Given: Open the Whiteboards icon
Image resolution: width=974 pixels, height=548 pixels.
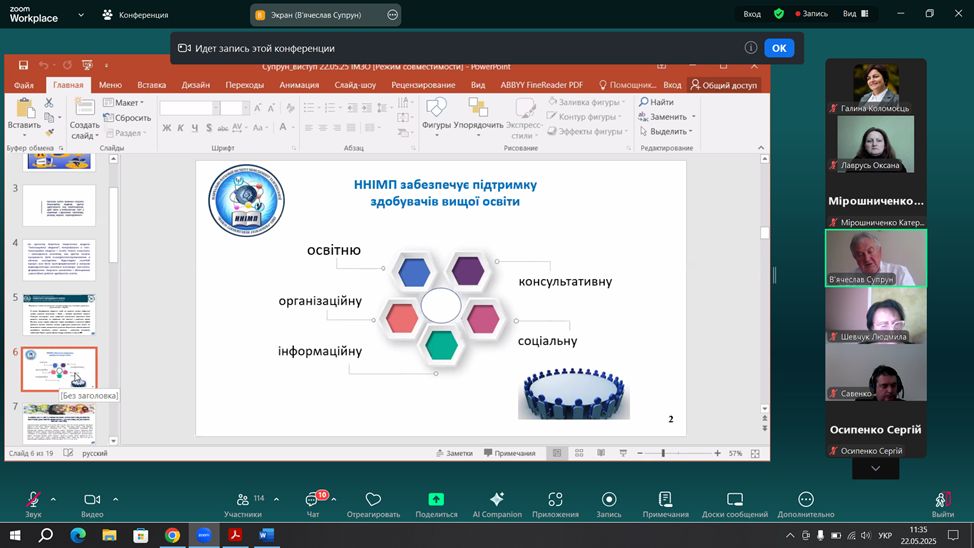Looking at the screenshot, I should click(734, 500).
